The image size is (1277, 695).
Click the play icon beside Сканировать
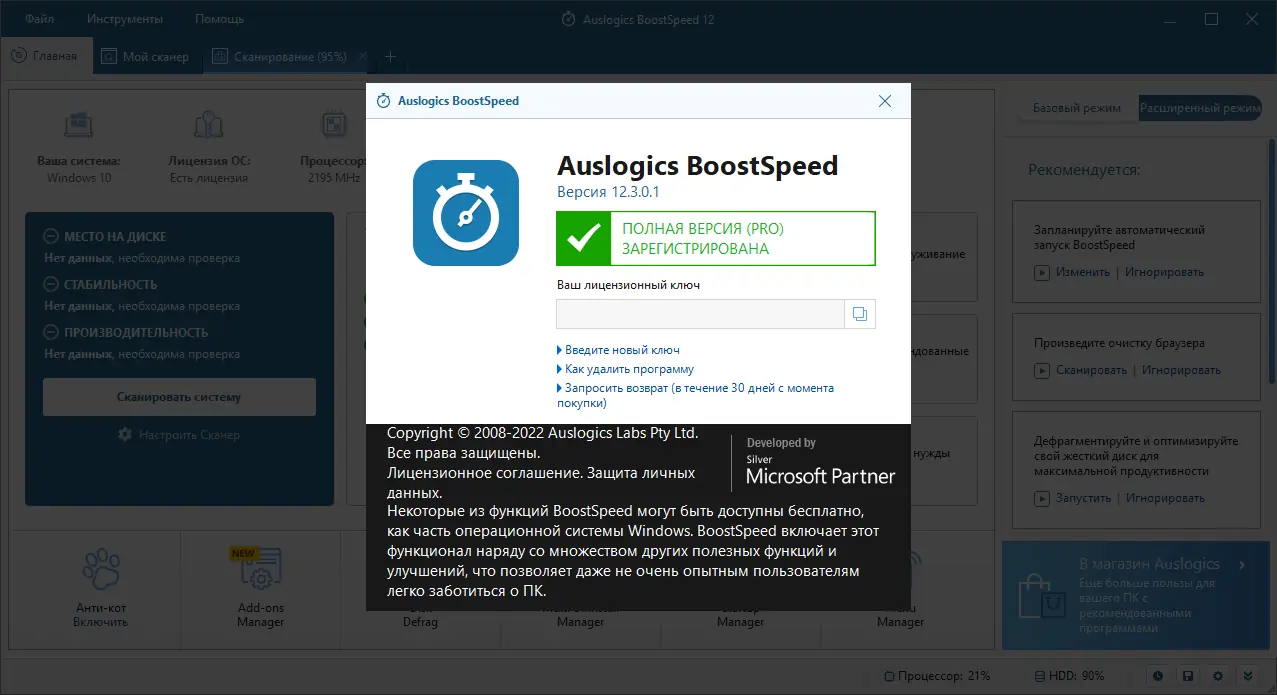pyautogui.click(x=1041, y=370)
